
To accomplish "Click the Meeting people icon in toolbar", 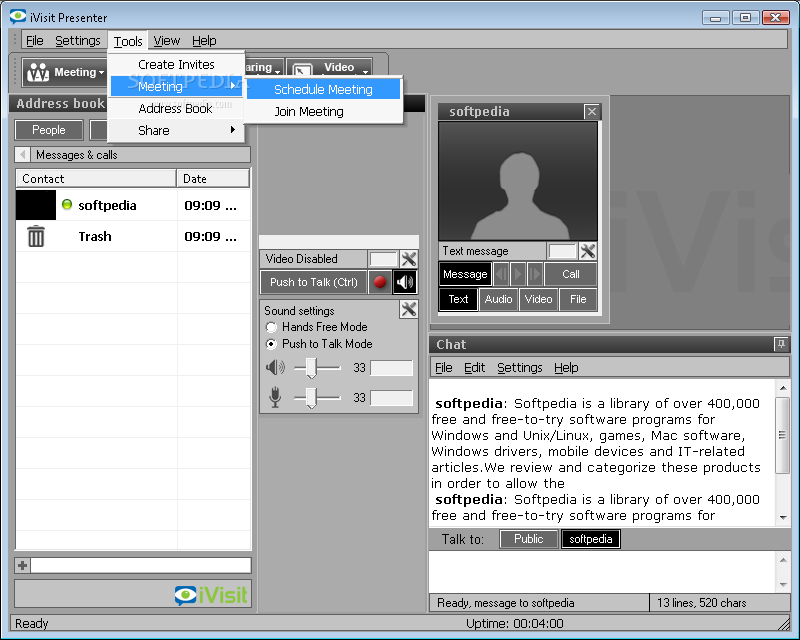I will pyautogui.click(x=38, y=72).
